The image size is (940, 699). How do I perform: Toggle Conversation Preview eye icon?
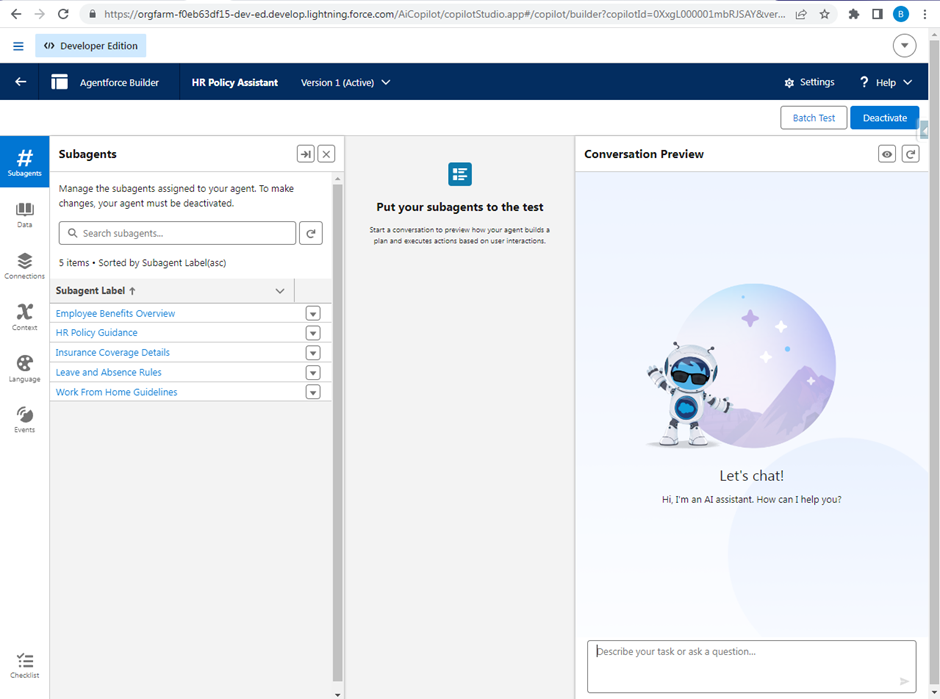[887, 154]
